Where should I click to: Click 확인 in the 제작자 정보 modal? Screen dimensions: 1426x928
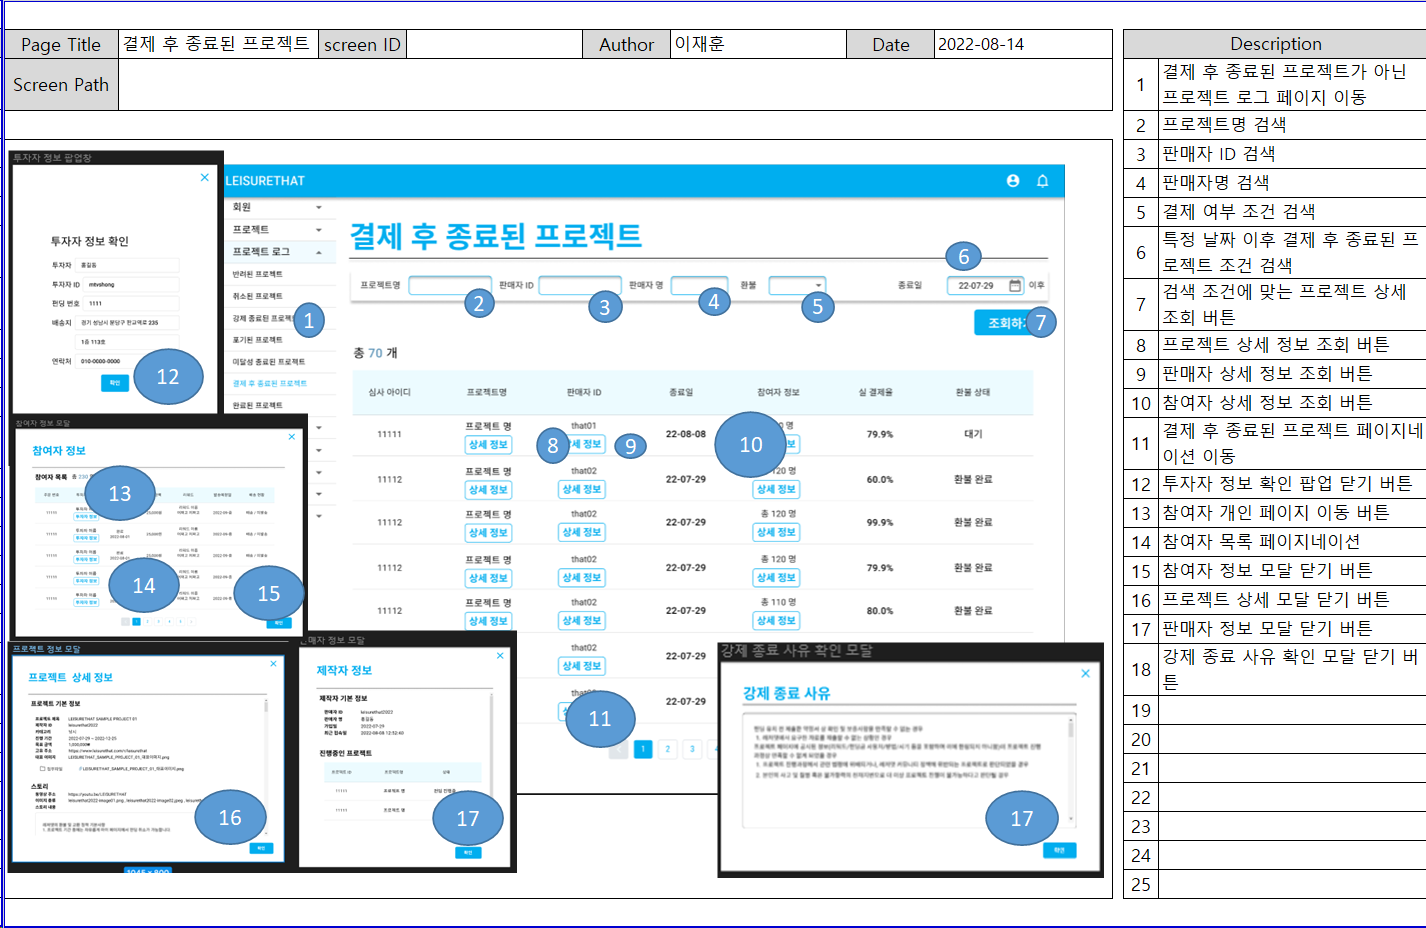coord(468,852)
